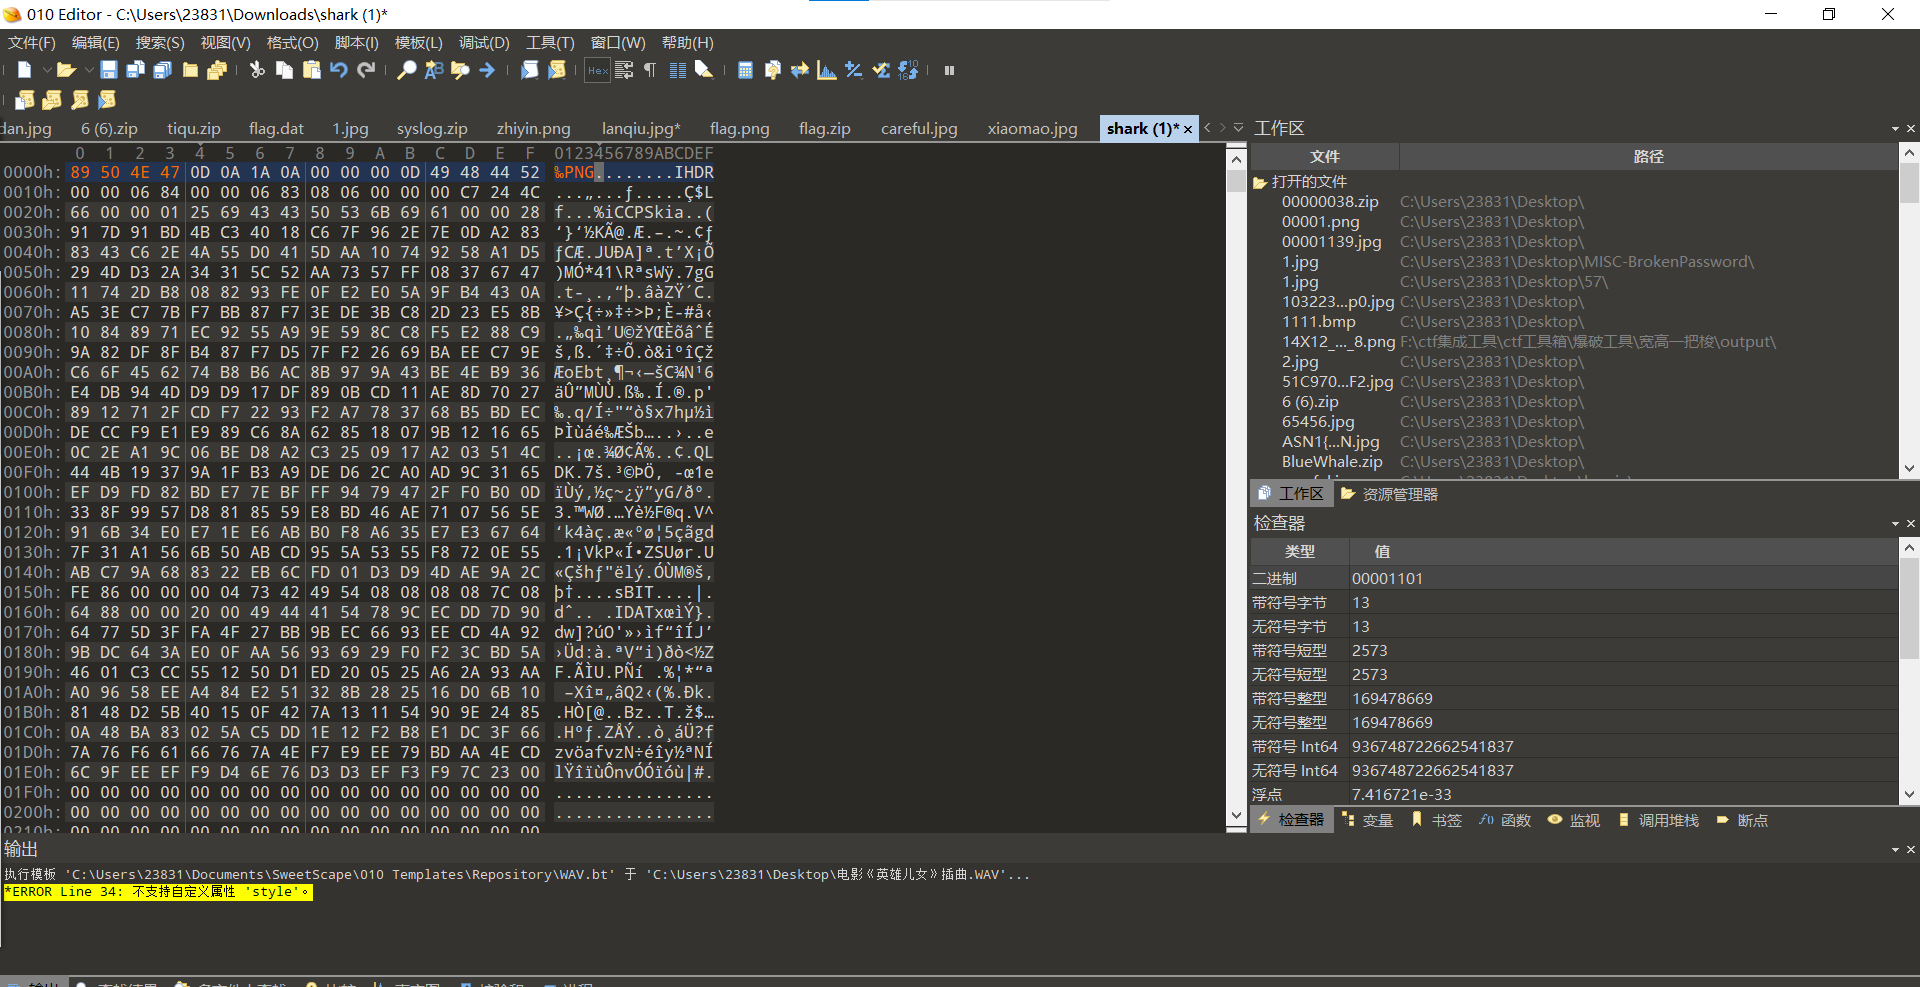
Task: Open the 工作区 panel options arrow
Action: click(1895, 129)
